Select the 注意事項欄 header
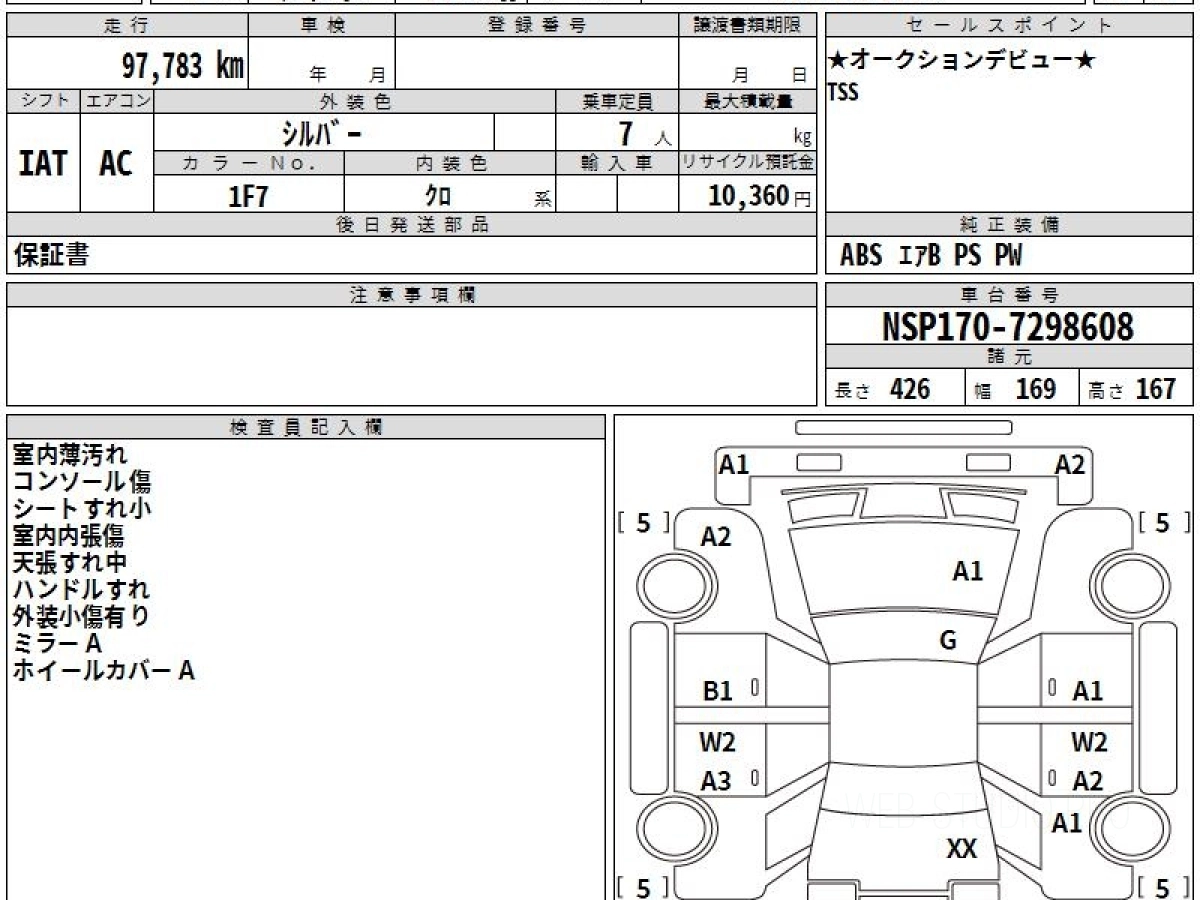Screen dimensions: 1200x900 pos(412,295)
